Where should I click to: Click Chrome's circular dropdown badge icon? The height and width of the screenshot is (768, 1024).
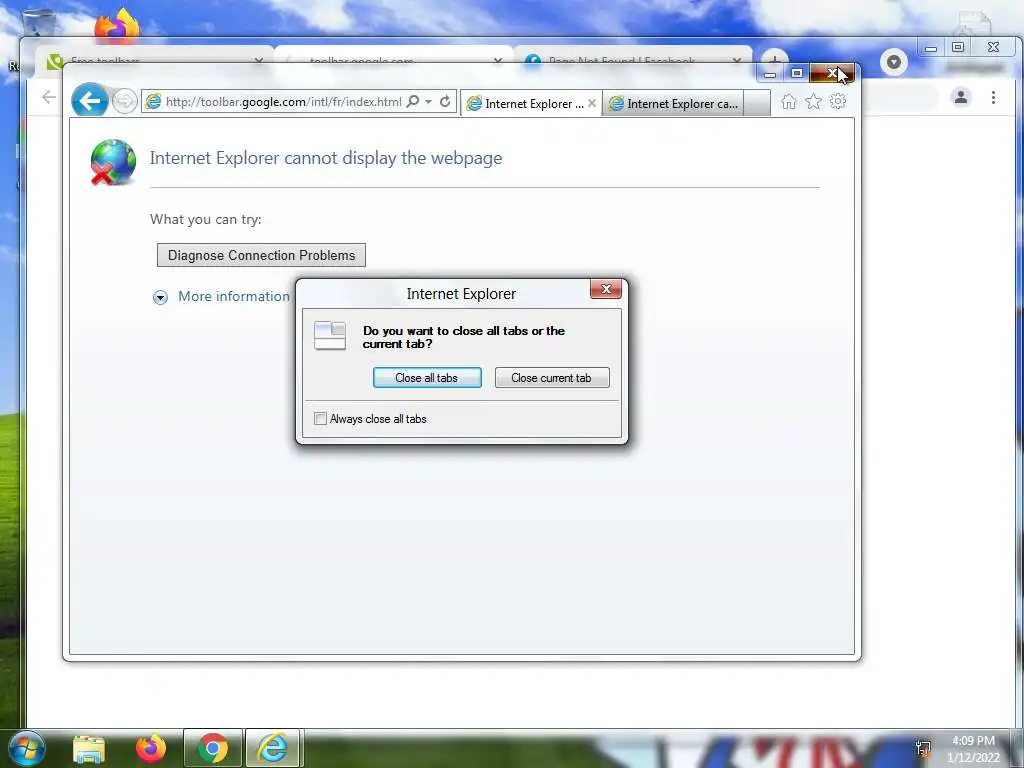point(893,62)
